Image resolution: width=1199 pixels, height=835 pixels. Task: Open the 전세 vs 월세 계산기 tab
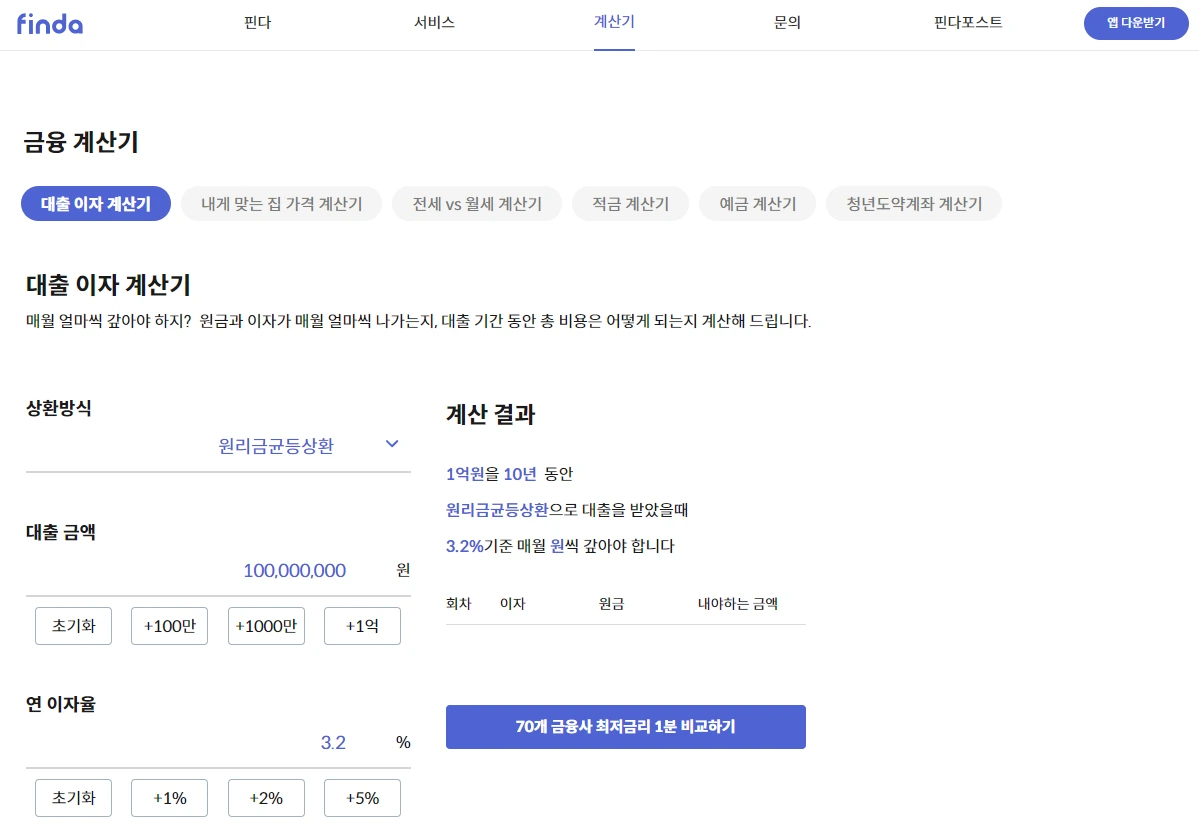pos(477,203)
